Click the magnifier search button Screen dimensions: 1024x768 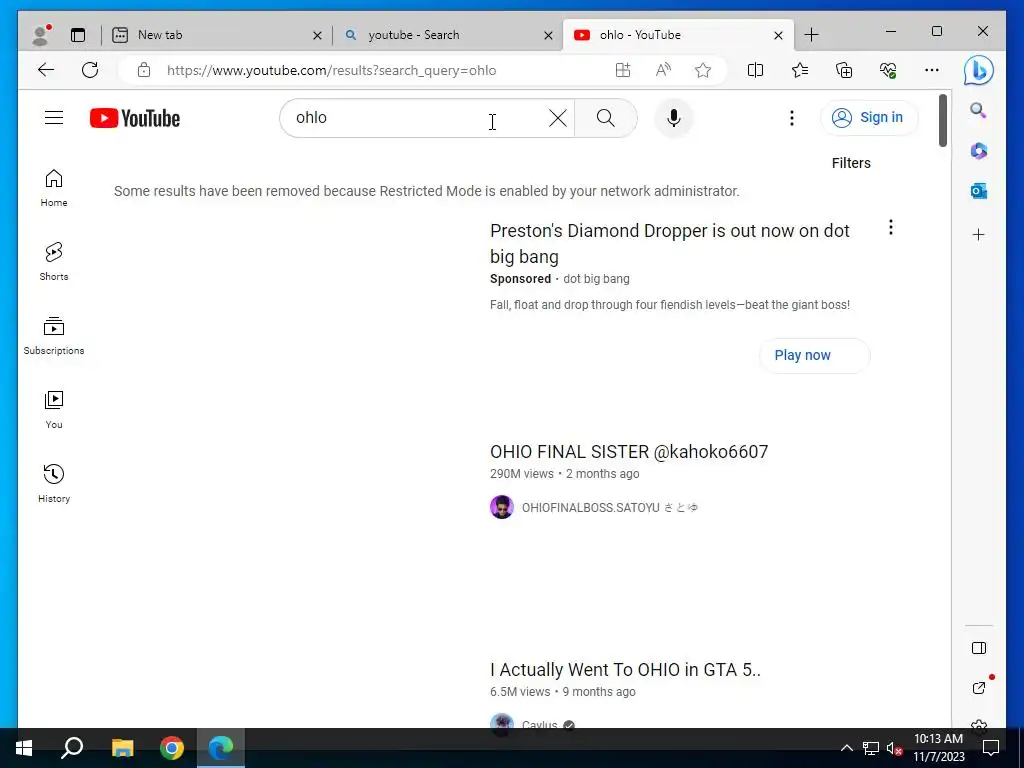point(605,118)
